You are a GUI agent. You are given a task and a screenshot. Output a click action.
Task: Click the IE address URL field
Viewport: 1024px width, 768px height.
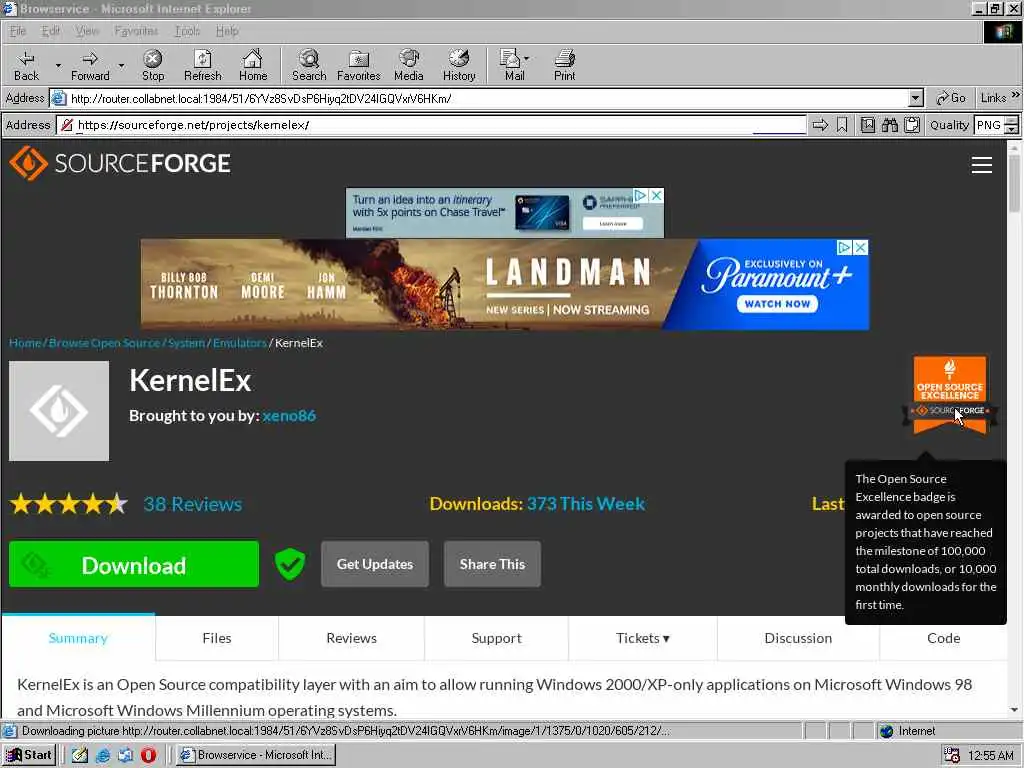coord(488,98)
